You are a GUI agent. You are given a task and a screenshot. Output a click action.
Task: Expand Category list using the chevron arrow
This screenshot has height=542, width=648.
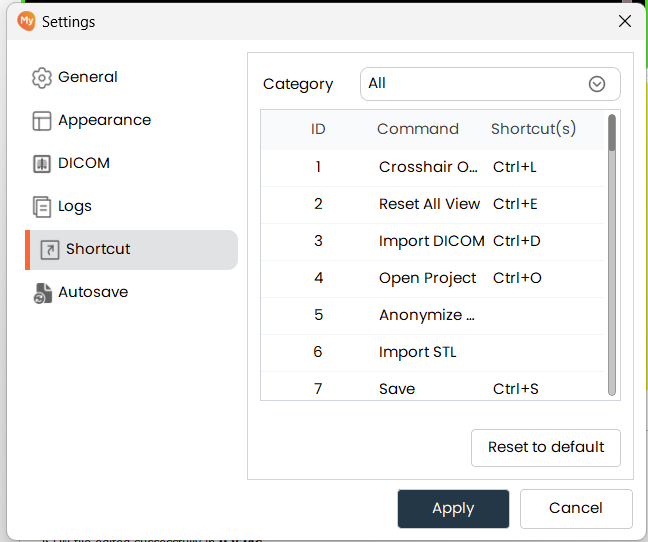(597, 84)
